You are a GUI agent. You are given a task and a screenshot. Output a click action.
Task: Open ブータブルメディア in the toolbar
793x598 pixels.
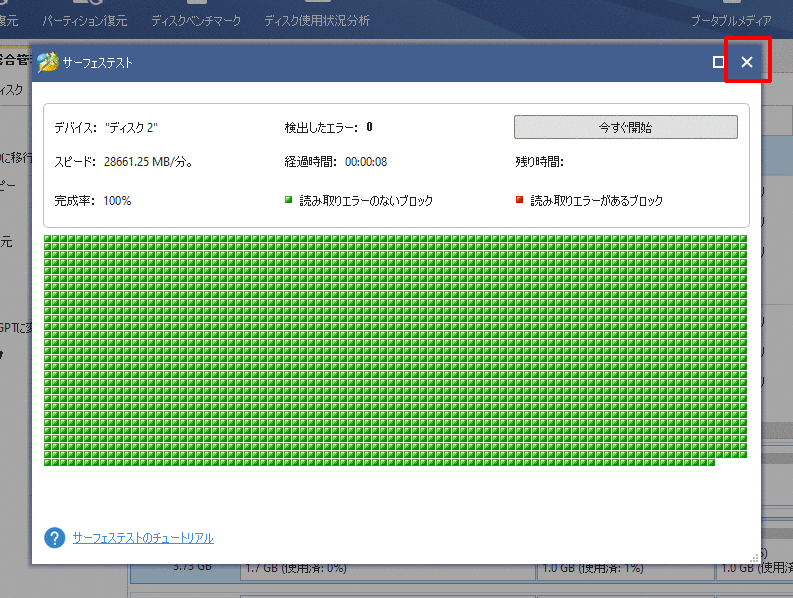pos(731,20)
